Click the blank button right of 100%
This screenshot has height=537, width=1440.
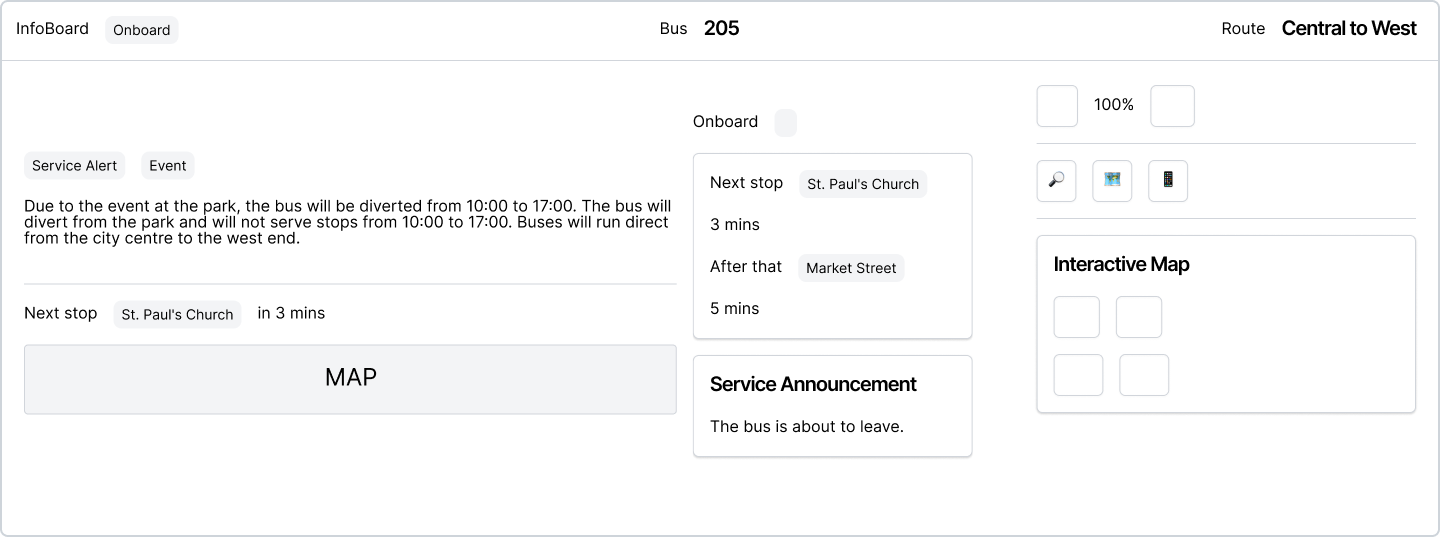pyautogui.click(x=1172, y=106)
